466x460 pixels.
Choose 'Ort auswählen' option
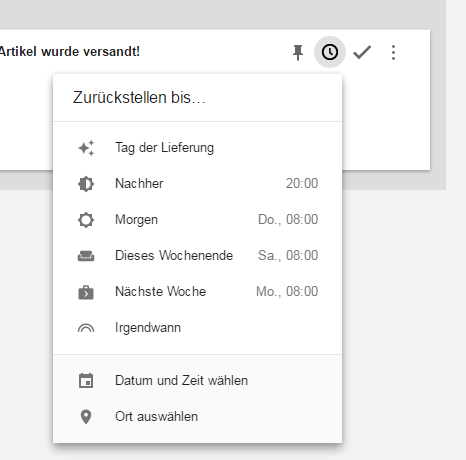click(x=197, y=416)
